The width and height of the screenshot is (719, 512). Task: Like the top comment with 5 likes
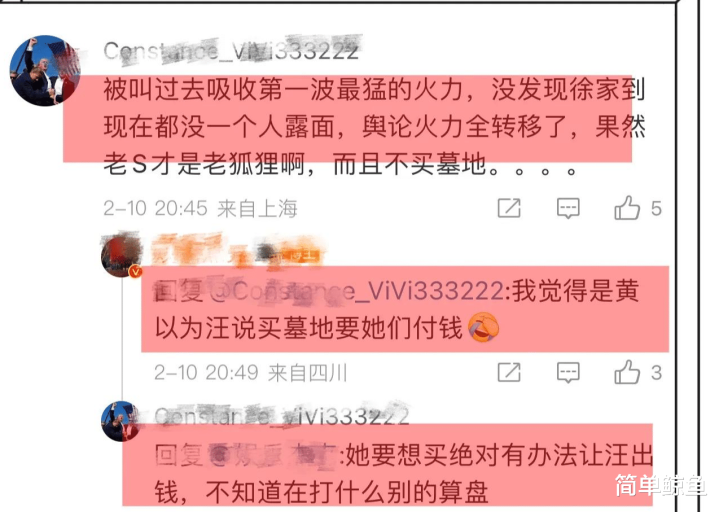click(627, 208)
